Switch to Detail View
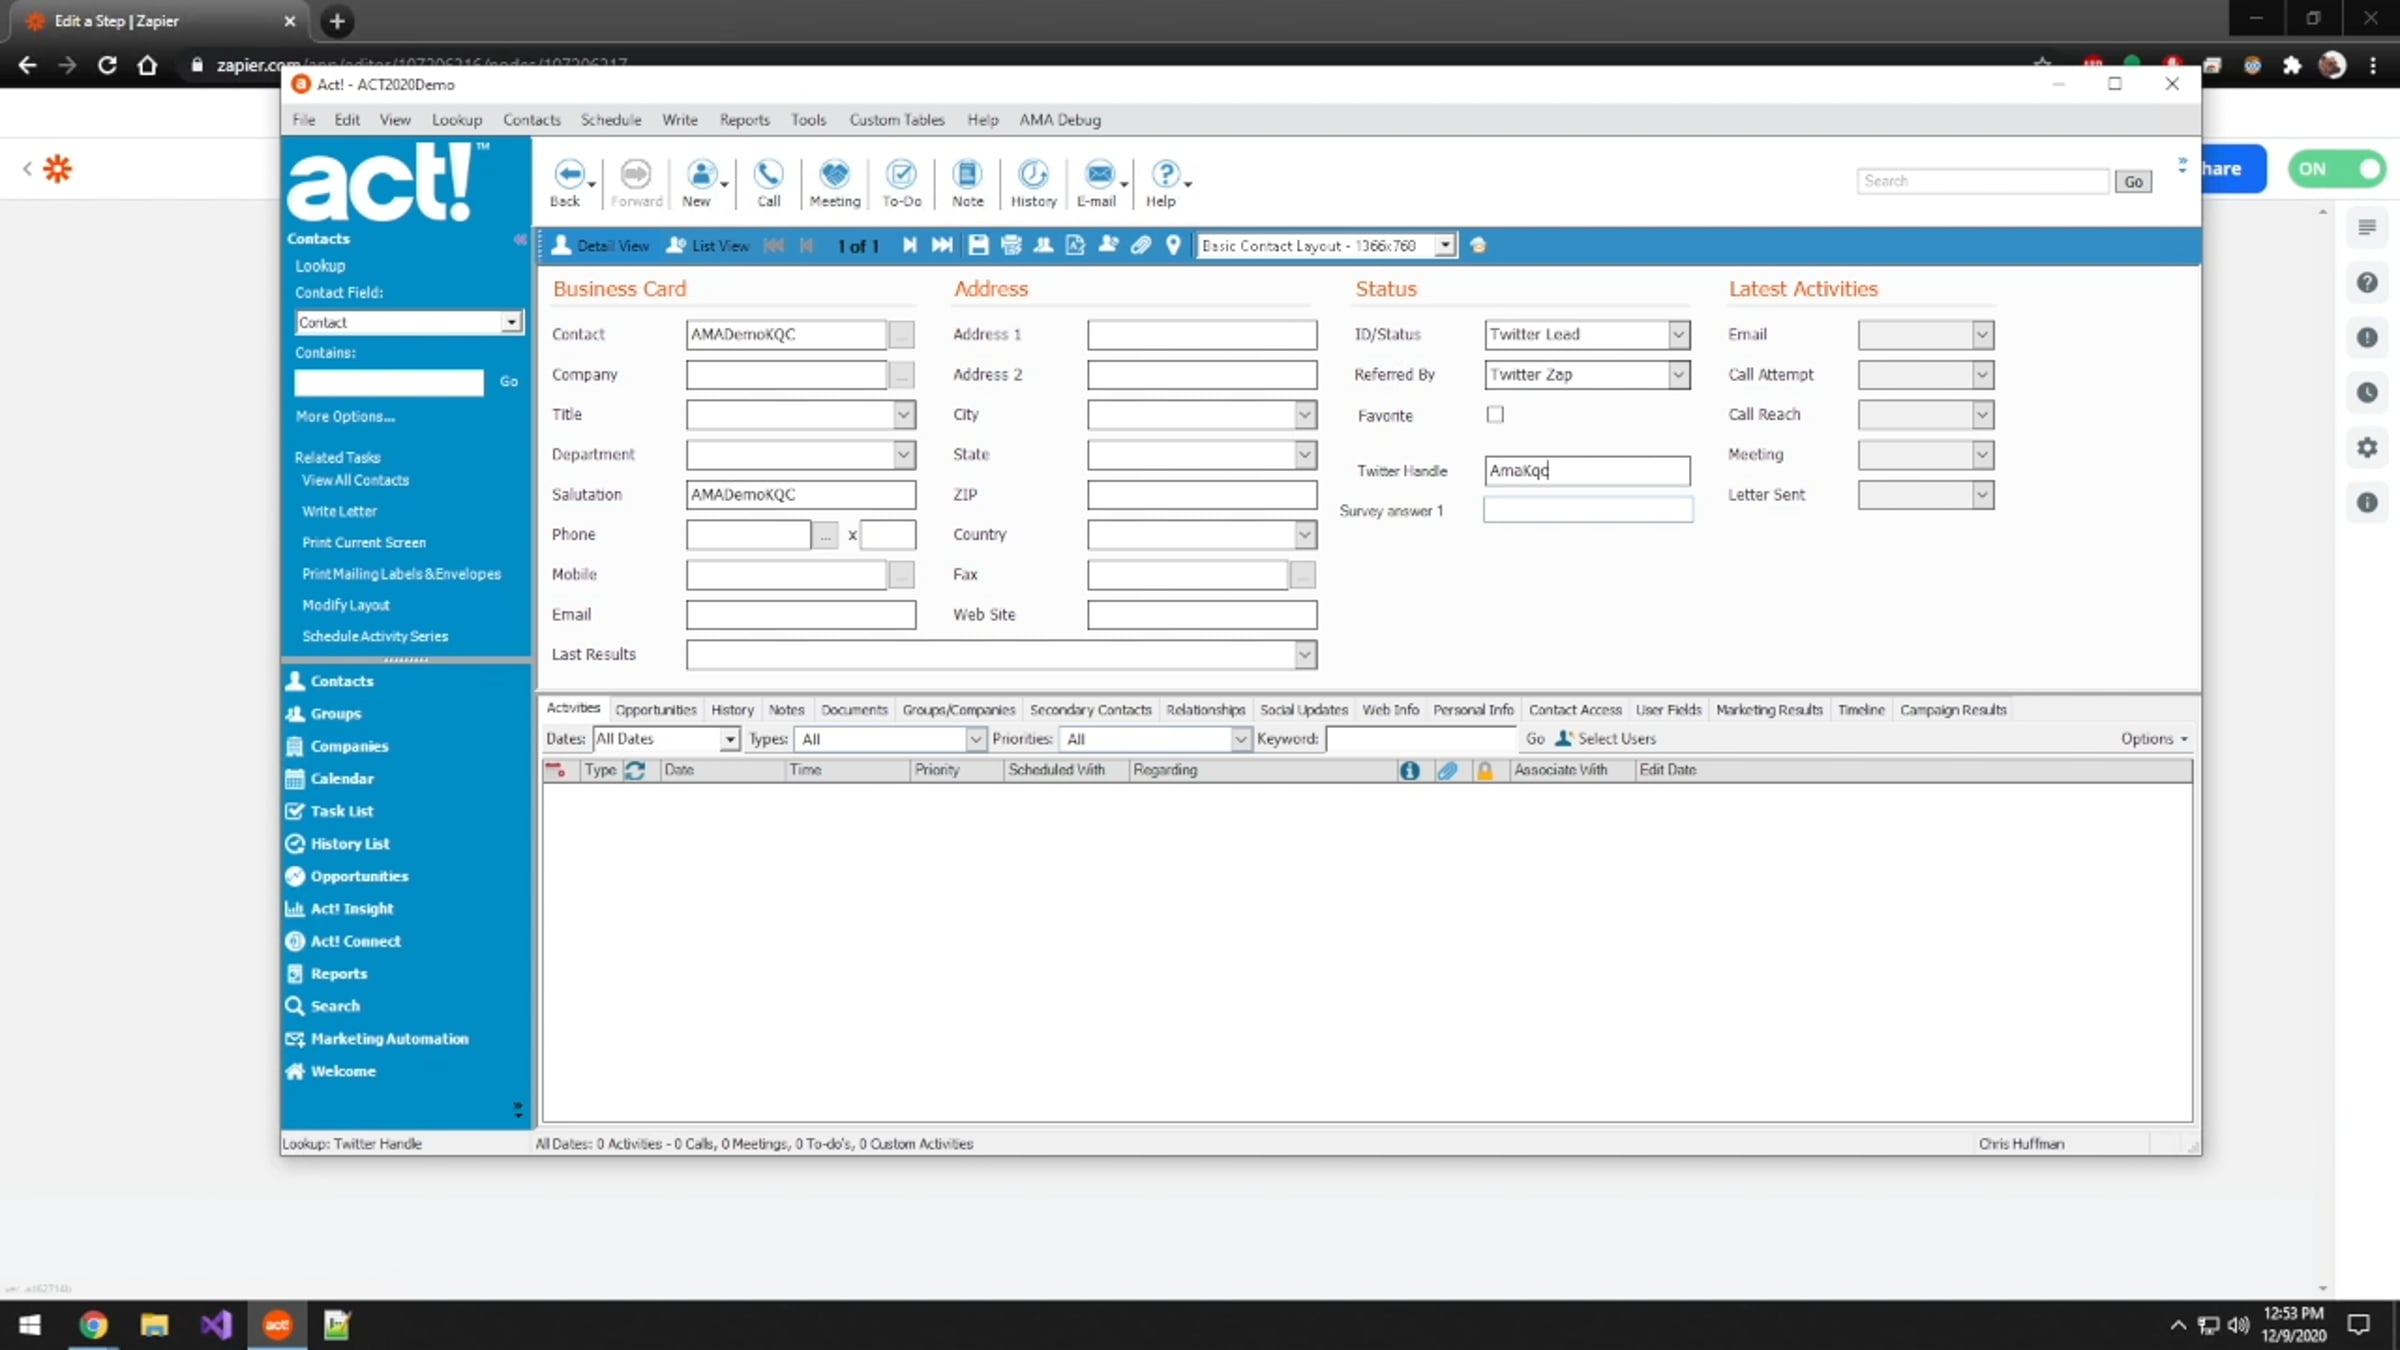The image size is (2400, 1350). (x=601, y=245)
